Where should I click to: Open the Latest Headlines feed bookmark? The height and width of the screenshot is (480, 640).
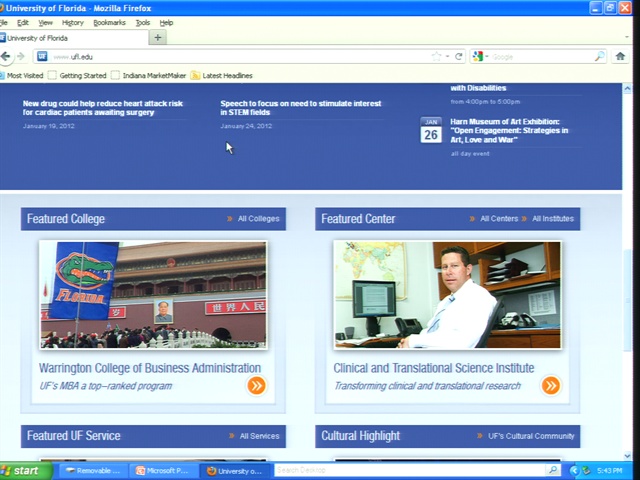click(x=222, y=76)
